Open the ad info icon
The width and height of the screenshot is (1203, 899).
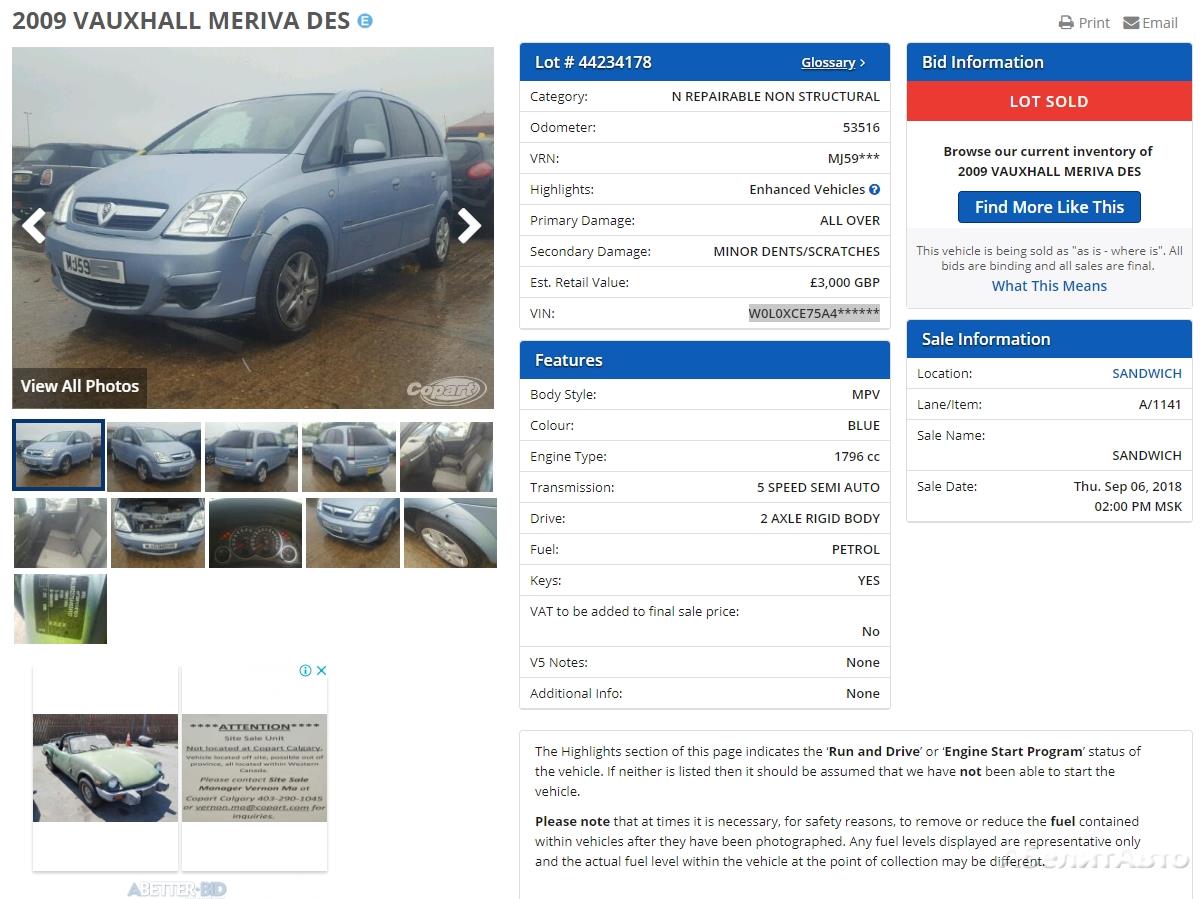[306, 670]
